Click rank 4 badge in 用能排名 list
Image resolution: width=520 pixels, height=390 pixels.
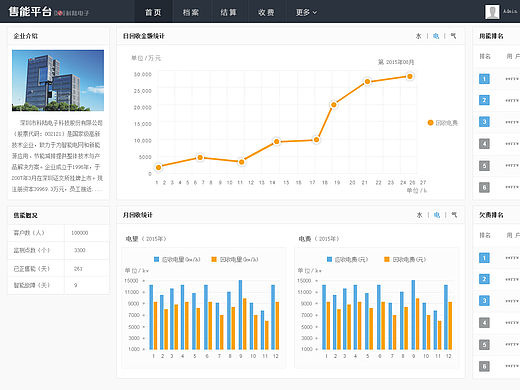point(484,144)
